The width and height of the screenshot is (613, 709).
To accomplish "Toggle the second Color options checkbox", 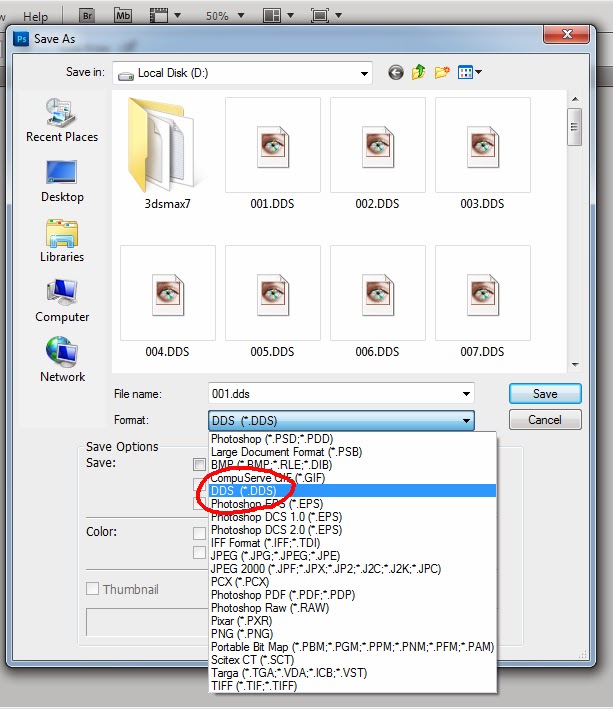I will pyautogui.click(x=199, y=553).
